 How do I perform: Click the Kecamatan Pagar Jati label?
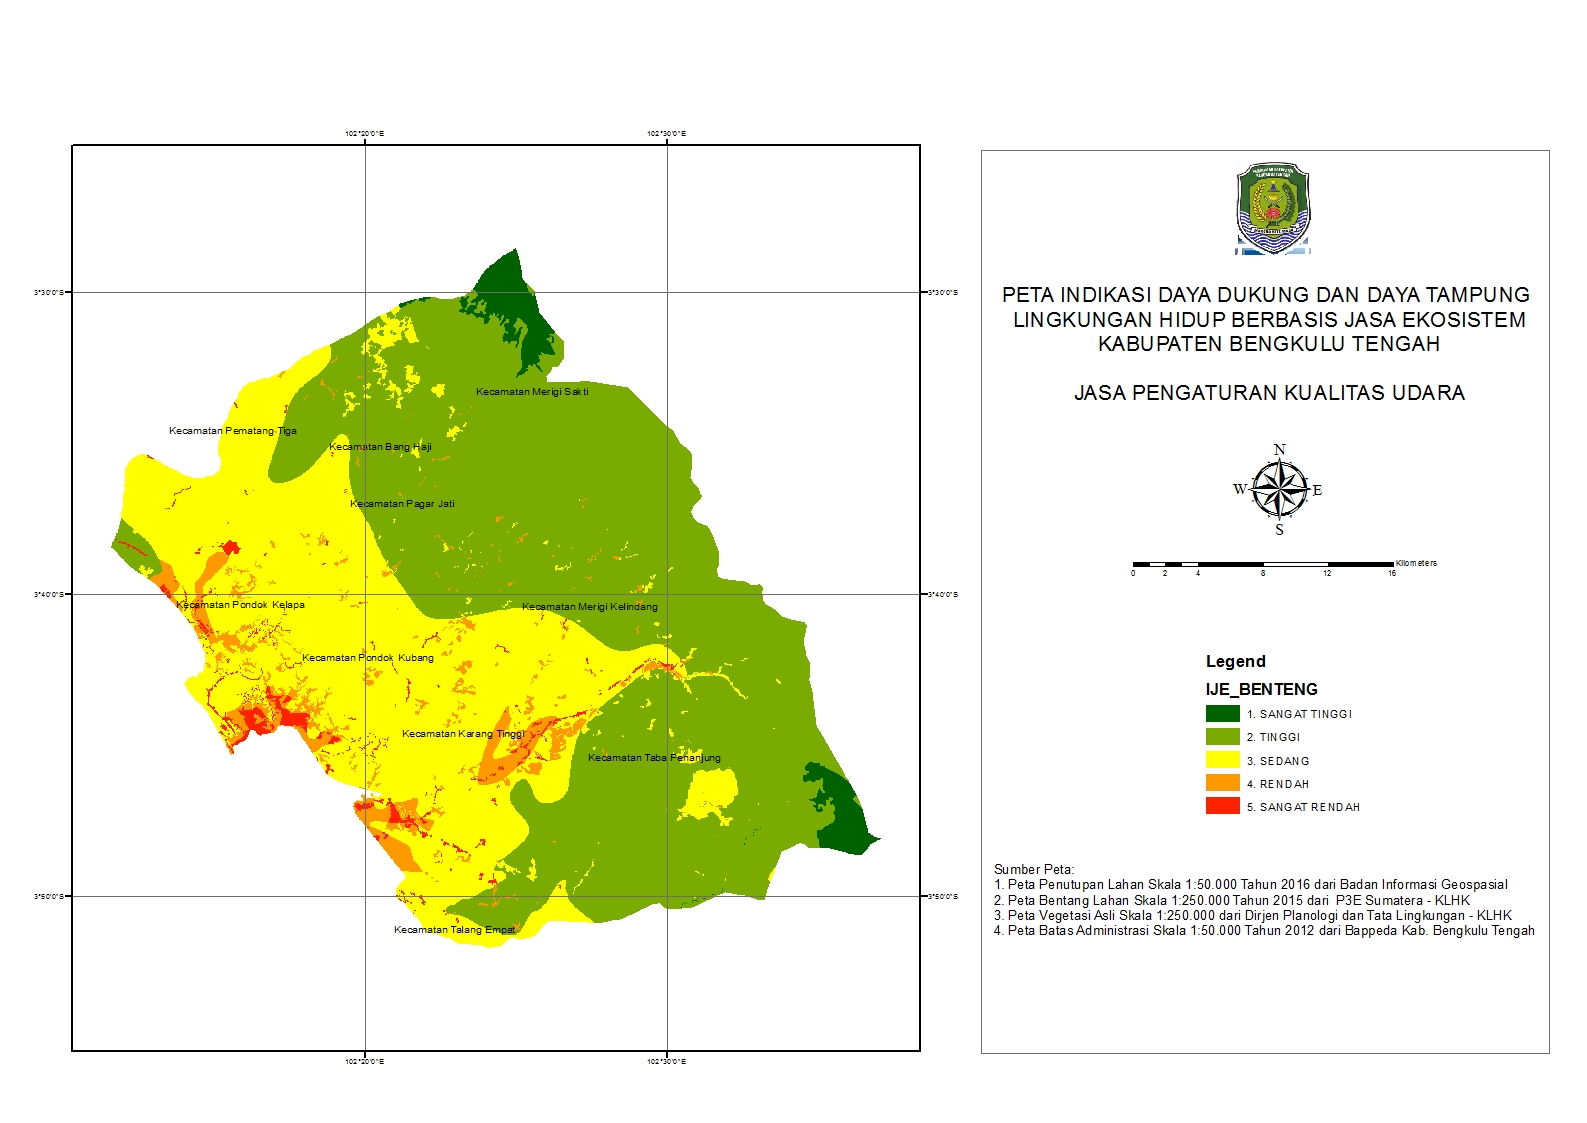[402, 504]
